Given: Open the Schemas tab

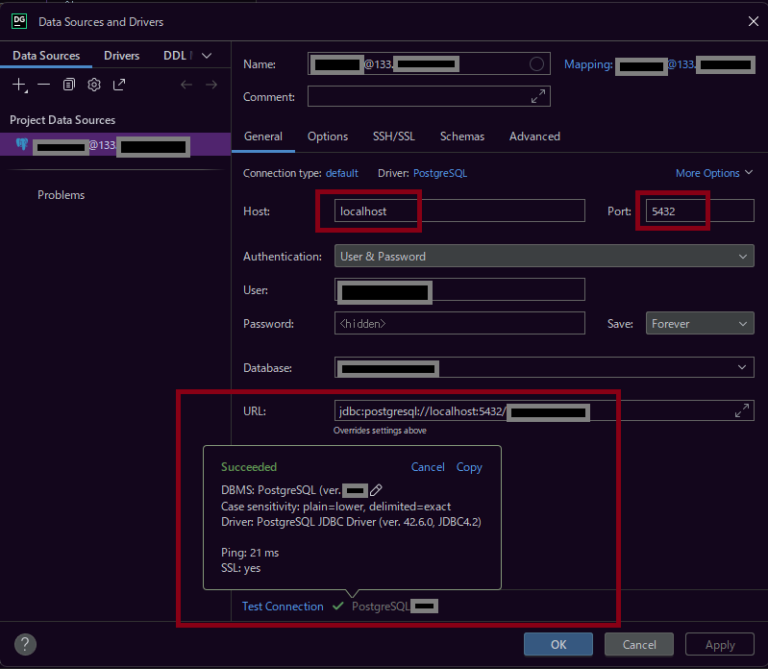Looking at the screenshot, I should pyautogui.click(x=462, y=137).
